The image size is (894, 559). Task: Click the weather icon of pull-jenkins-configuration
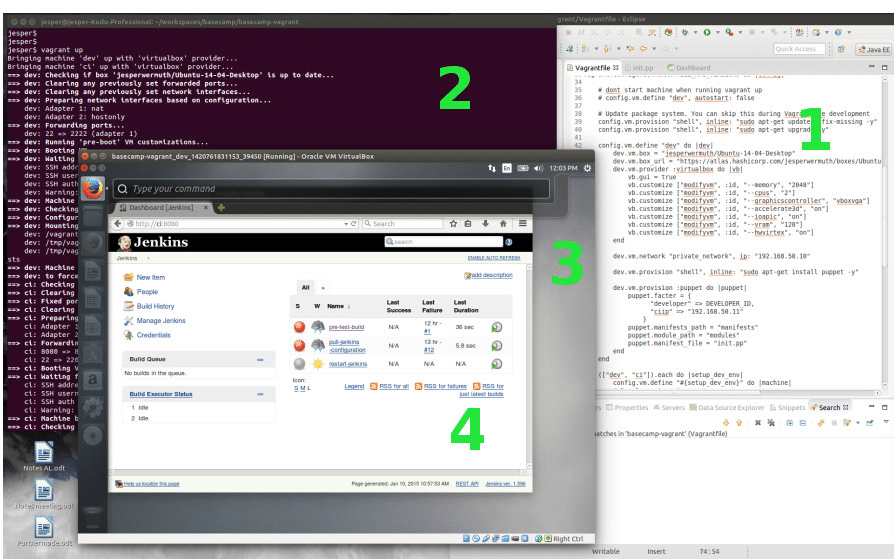pos(318,346)
